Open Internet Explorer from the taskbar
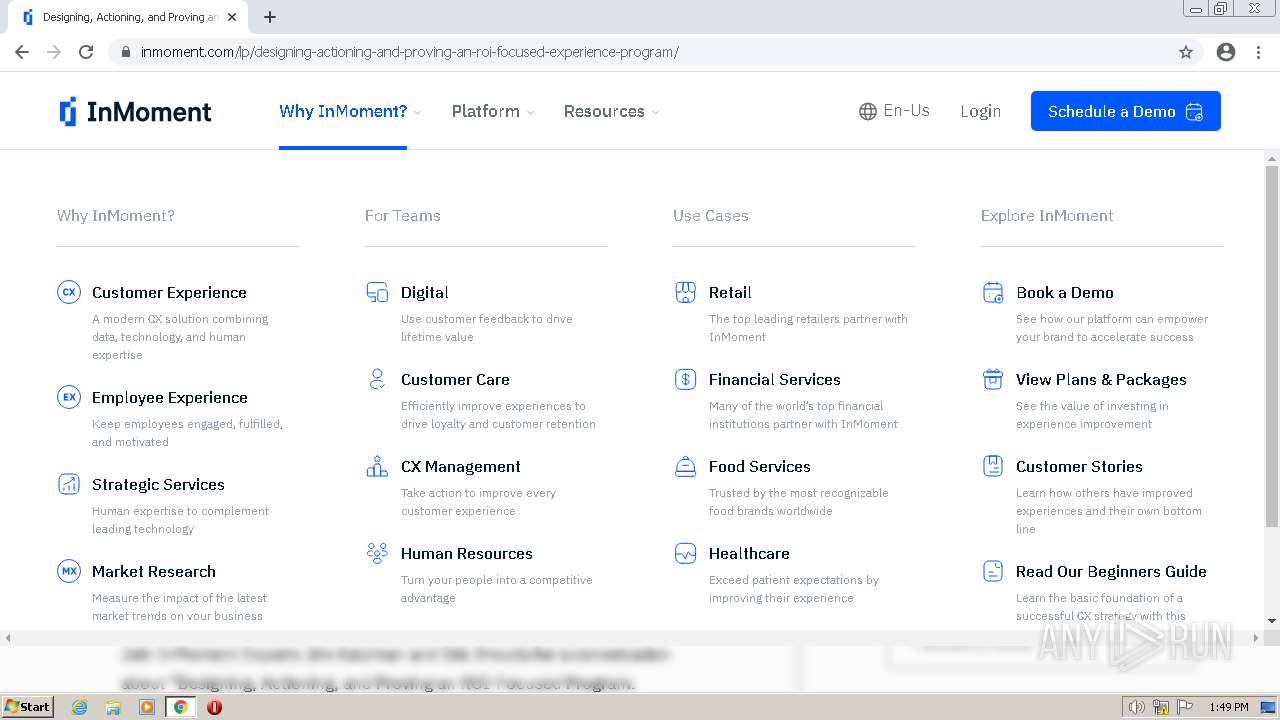 [80, 707]
